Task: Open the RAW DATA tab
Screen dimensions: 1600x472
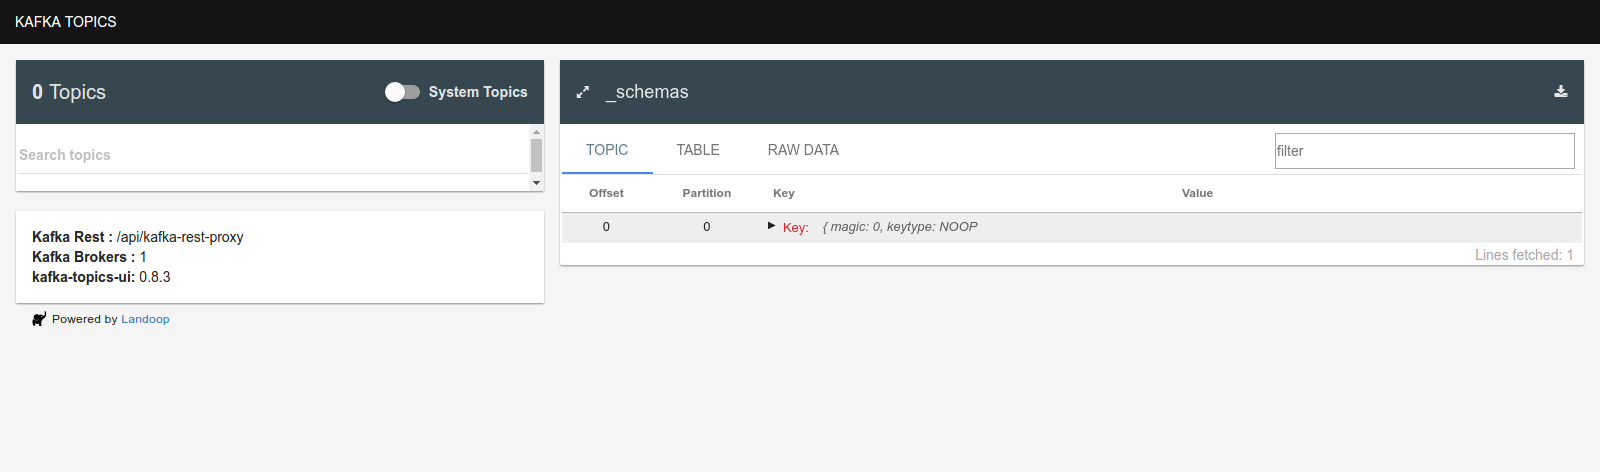Action: tap(803, 150)
